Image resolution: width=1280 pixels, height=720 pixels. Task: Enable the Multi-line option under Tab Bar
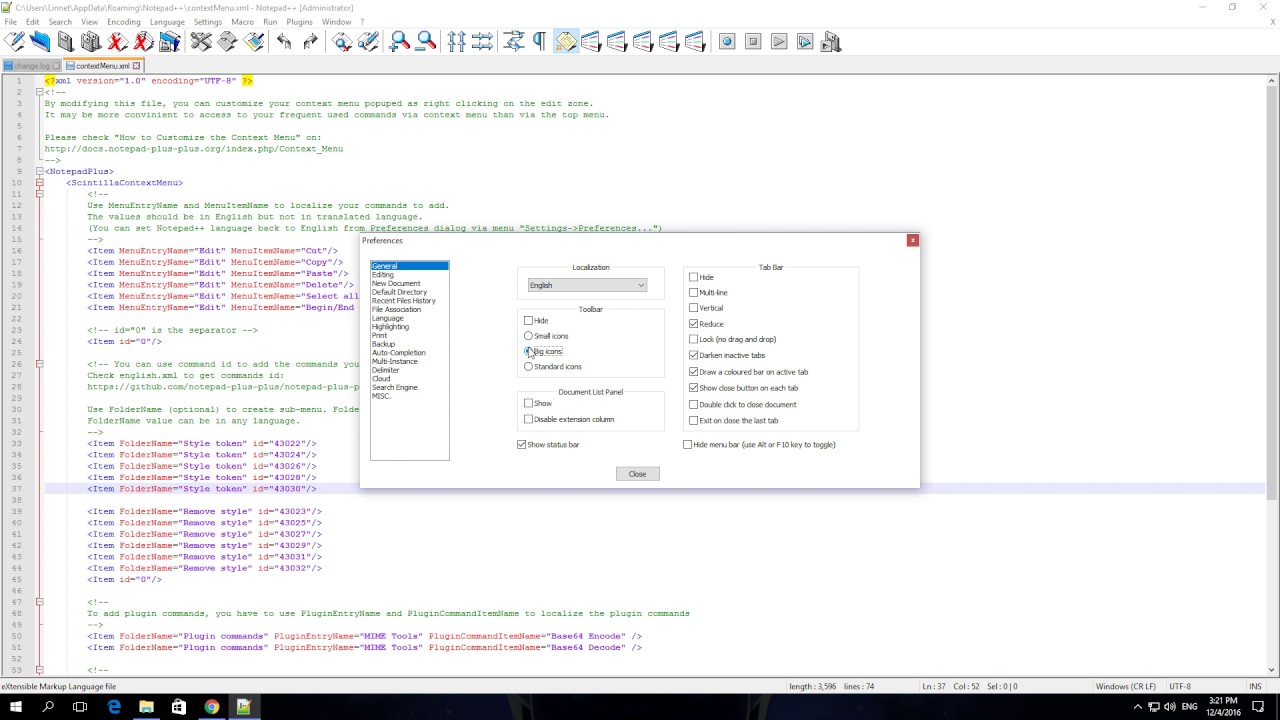(x=694, y=292)
